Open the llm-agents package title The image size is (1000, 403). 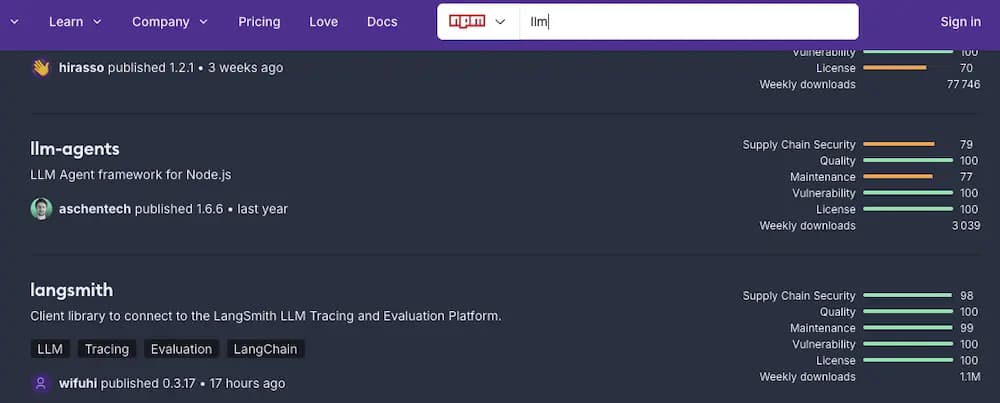click(x=75, y=149)
